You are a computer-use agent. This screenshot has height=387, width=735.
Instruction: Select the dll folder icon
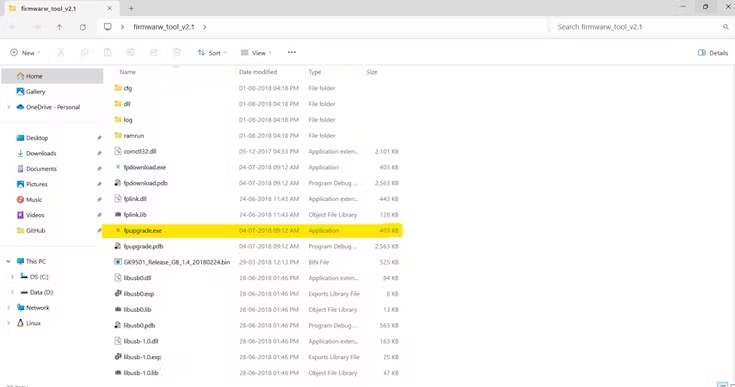[118, 104]
